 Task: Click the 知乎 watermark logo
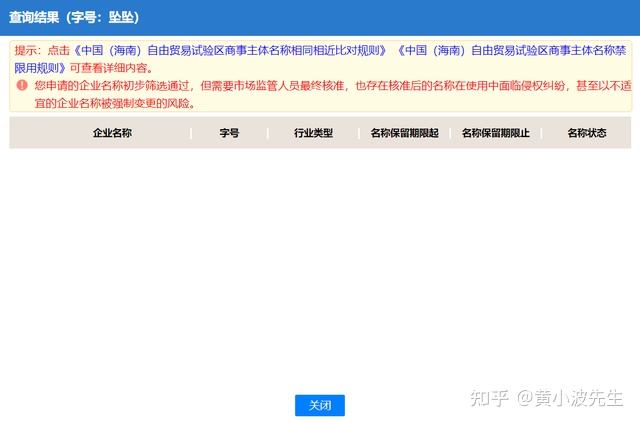pyautogui.click(x=490, y=398)
